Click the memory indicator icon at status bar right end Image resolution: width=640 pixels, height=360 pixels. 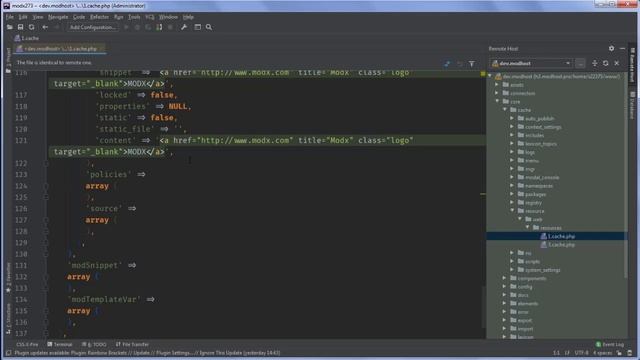coord(630,353)
